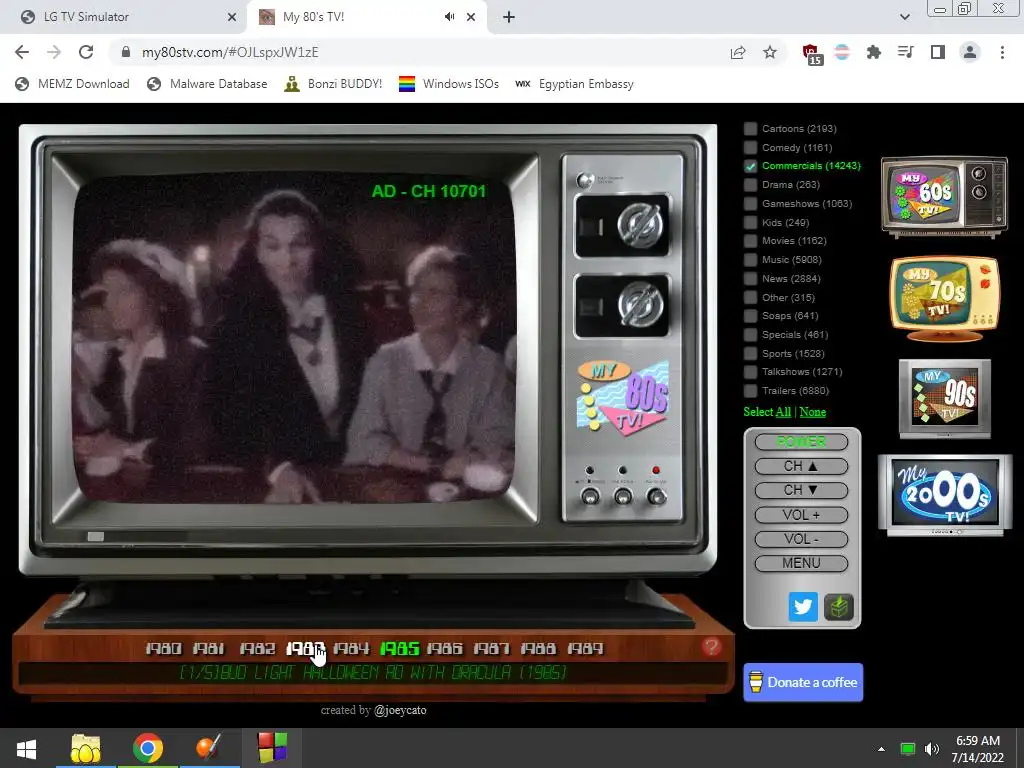
Task: Select year 1986 on the dial
Action: pos(445,648)
